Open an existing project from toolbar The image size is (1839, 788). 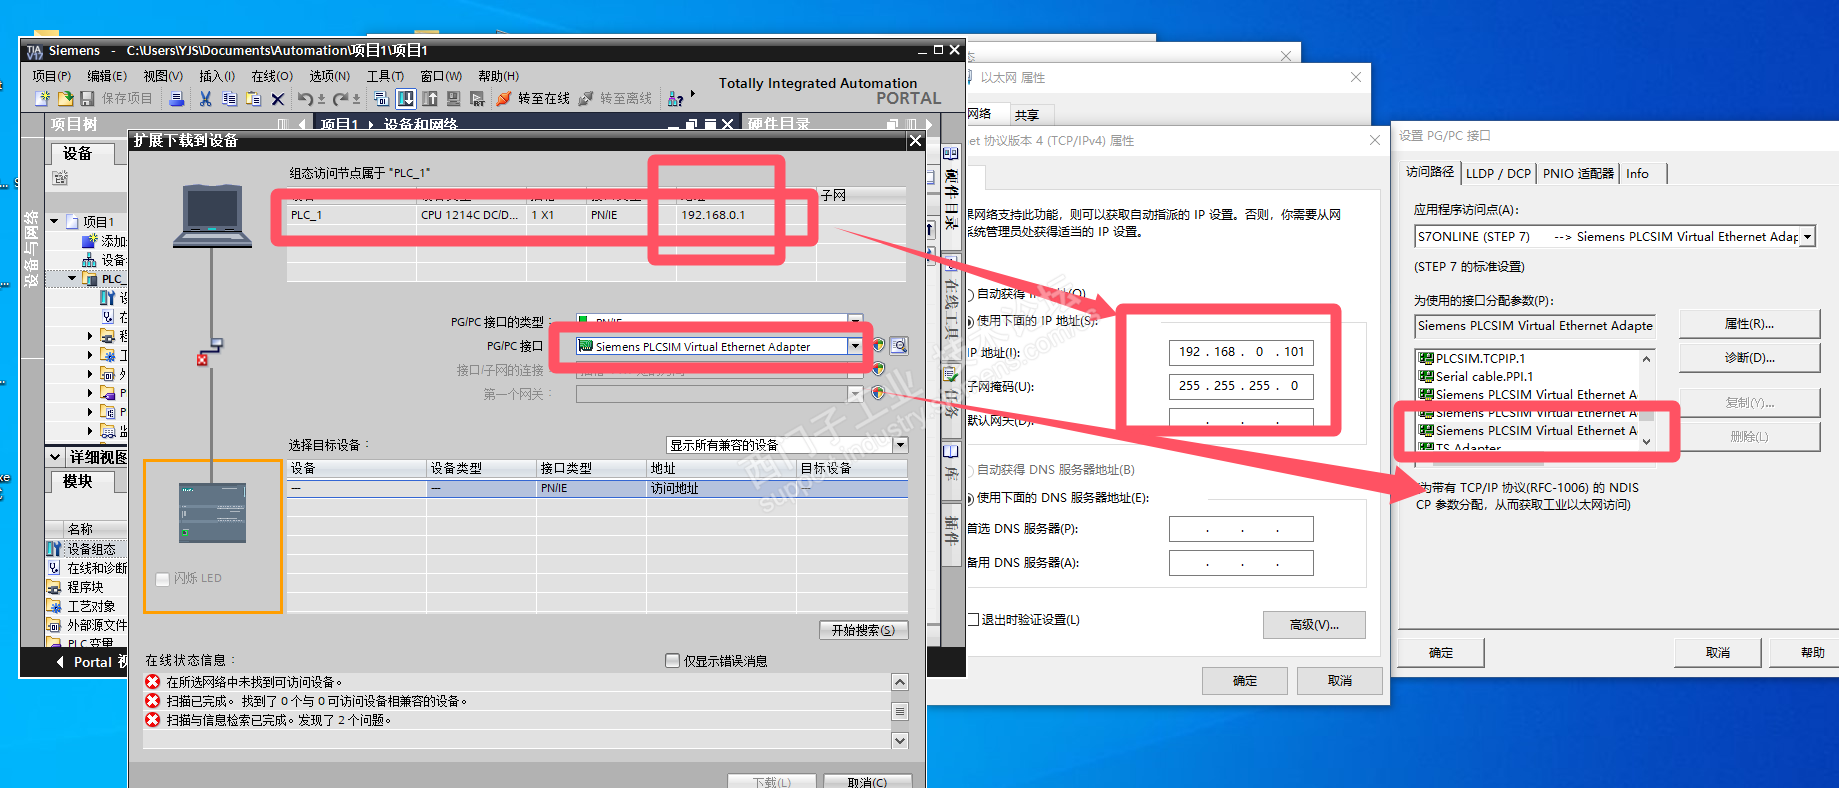[x=65, y=98]
